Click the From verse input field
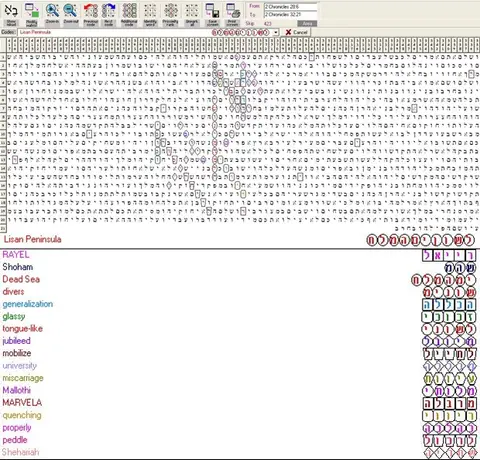 290,6
